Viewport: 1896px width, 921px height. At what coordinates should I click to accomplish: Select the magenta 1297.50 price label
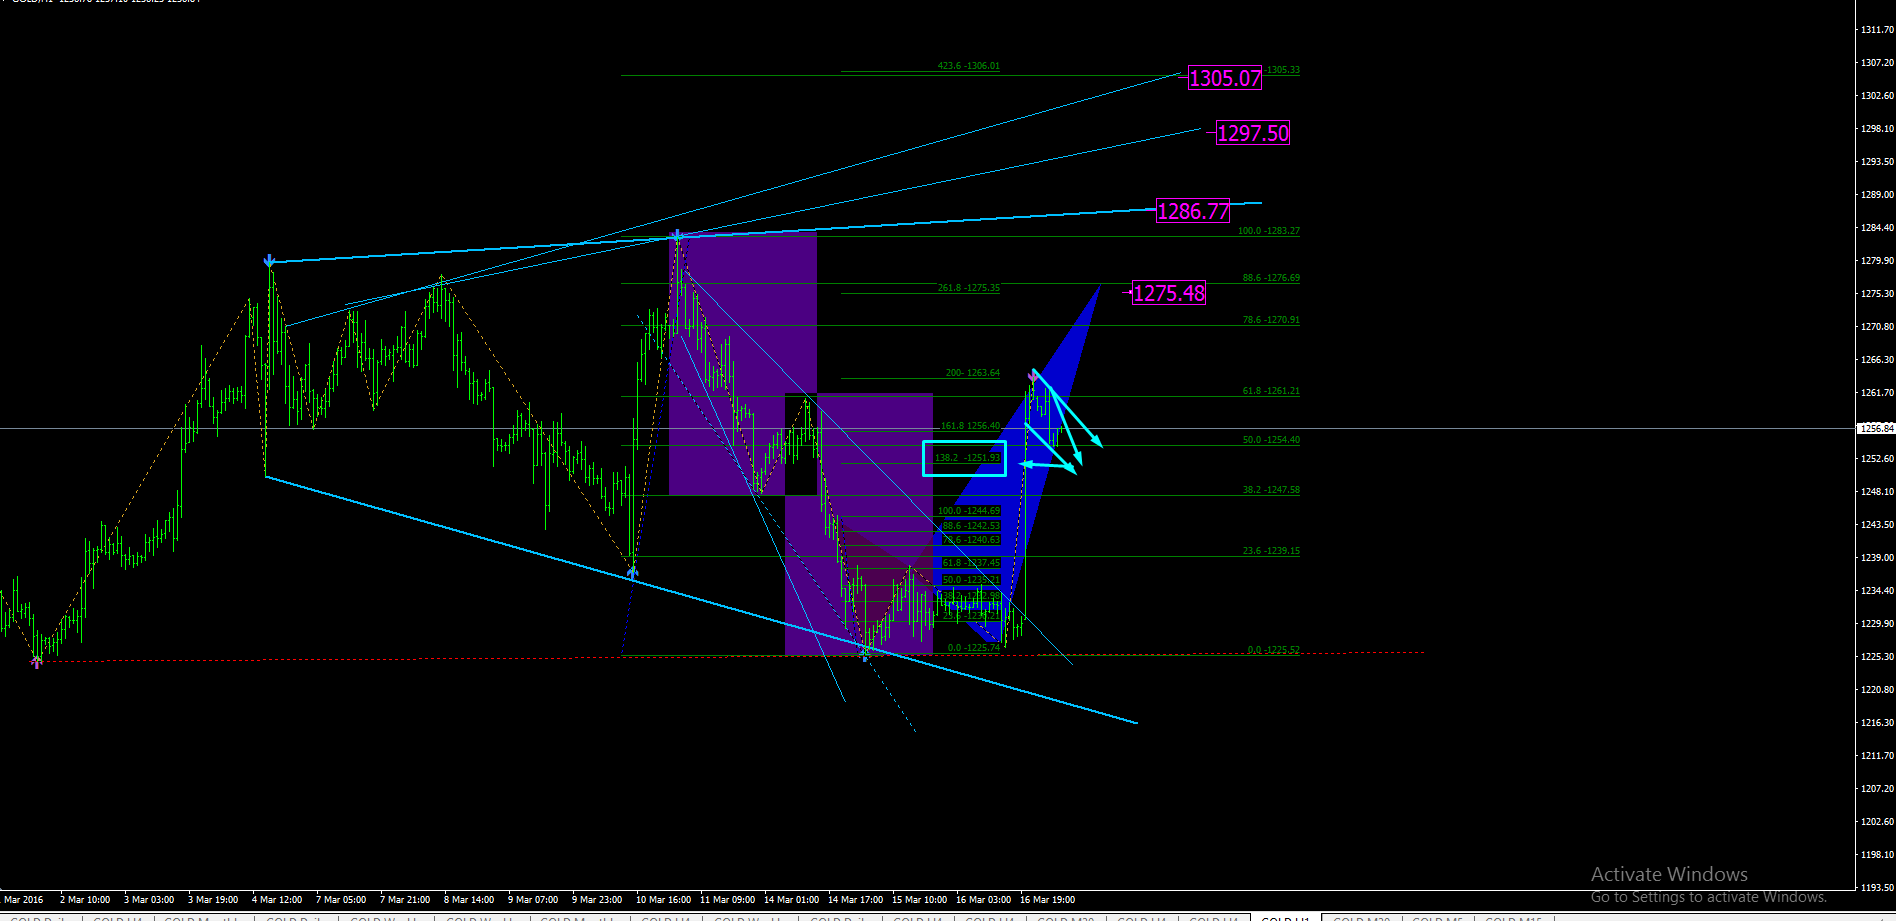click(1253, 133)
